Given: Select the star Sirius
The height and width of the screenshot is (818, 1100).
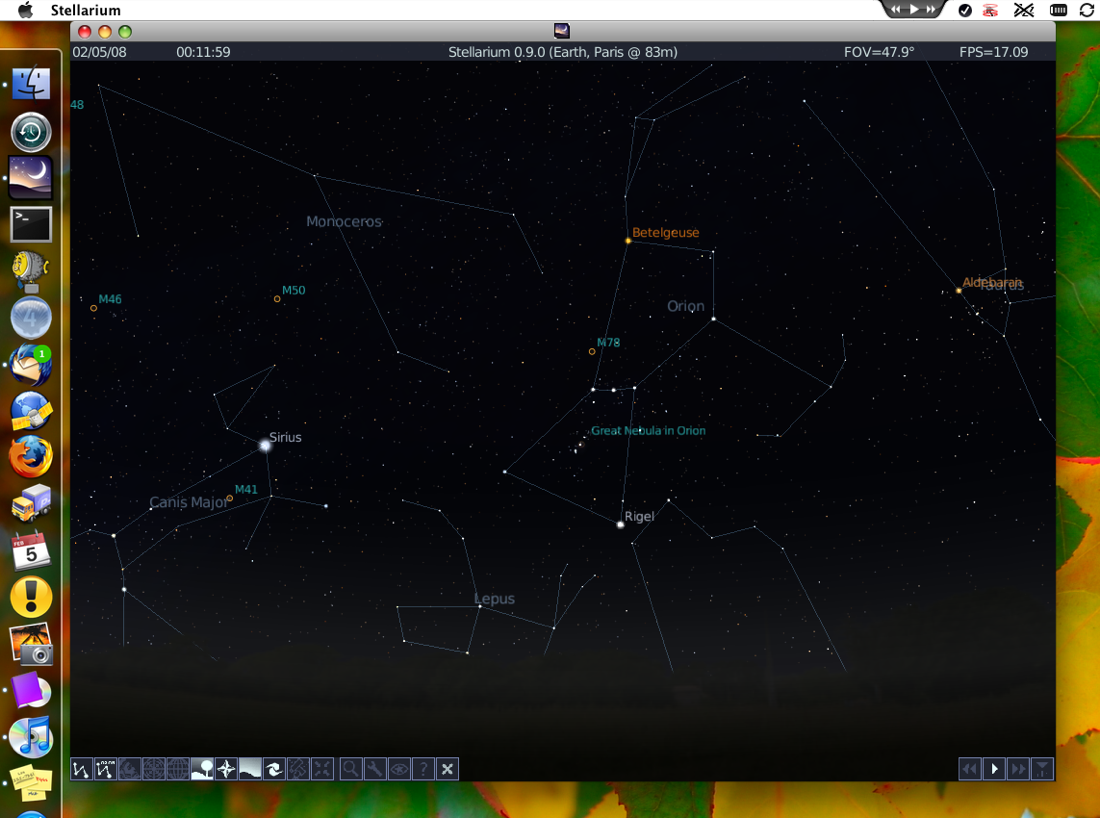Looking at the screenshot, I should [x=265, y=445].
